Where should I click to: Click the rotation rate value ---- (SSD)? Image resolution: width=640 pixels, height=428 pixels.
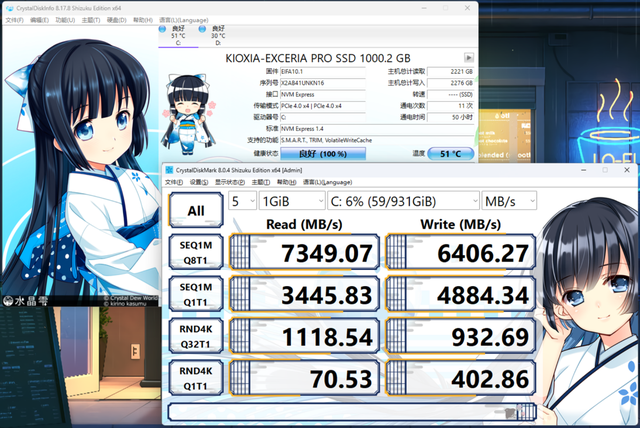point(451,94)
